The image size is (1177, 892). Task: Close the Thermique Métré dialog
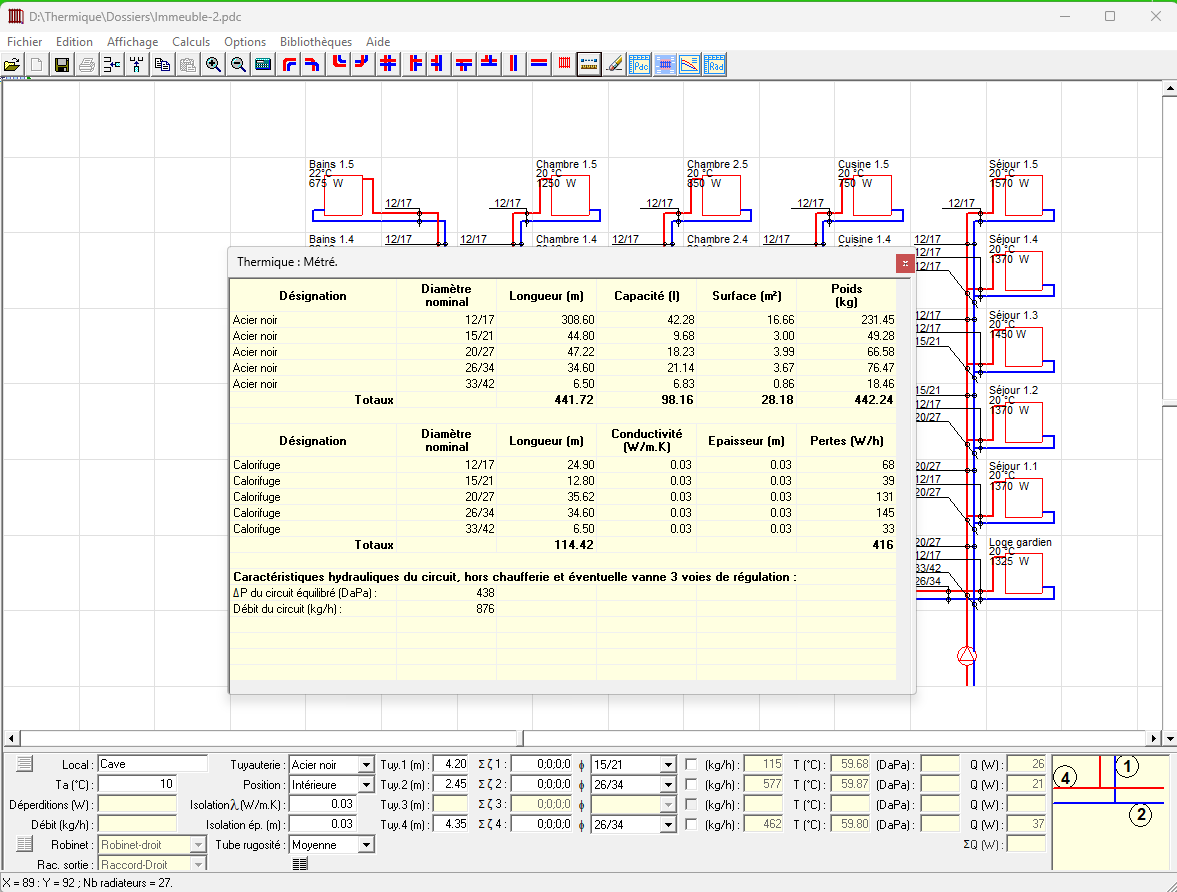coord(904,264)
